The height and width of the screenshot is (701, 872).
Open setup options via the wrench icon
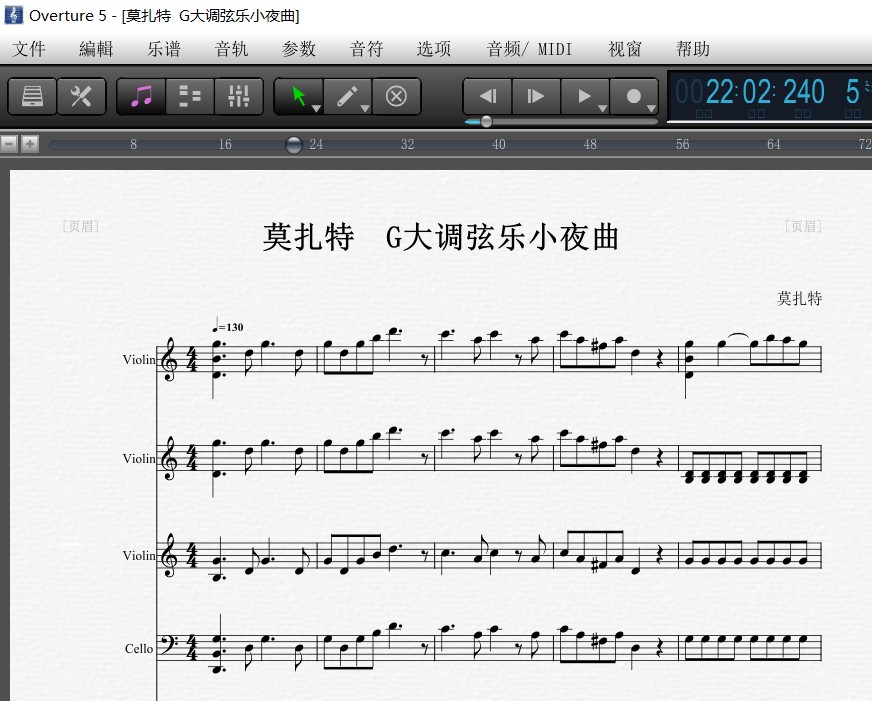point(82,96)
